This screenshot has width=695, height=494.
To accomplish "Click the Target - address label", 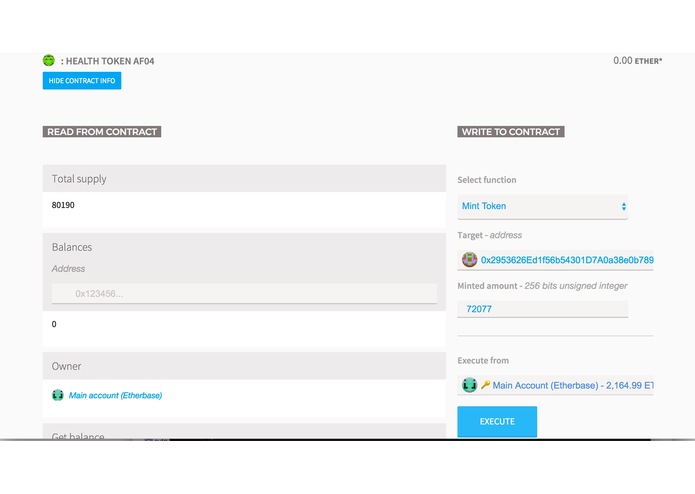I will click(x=489, y=235).
